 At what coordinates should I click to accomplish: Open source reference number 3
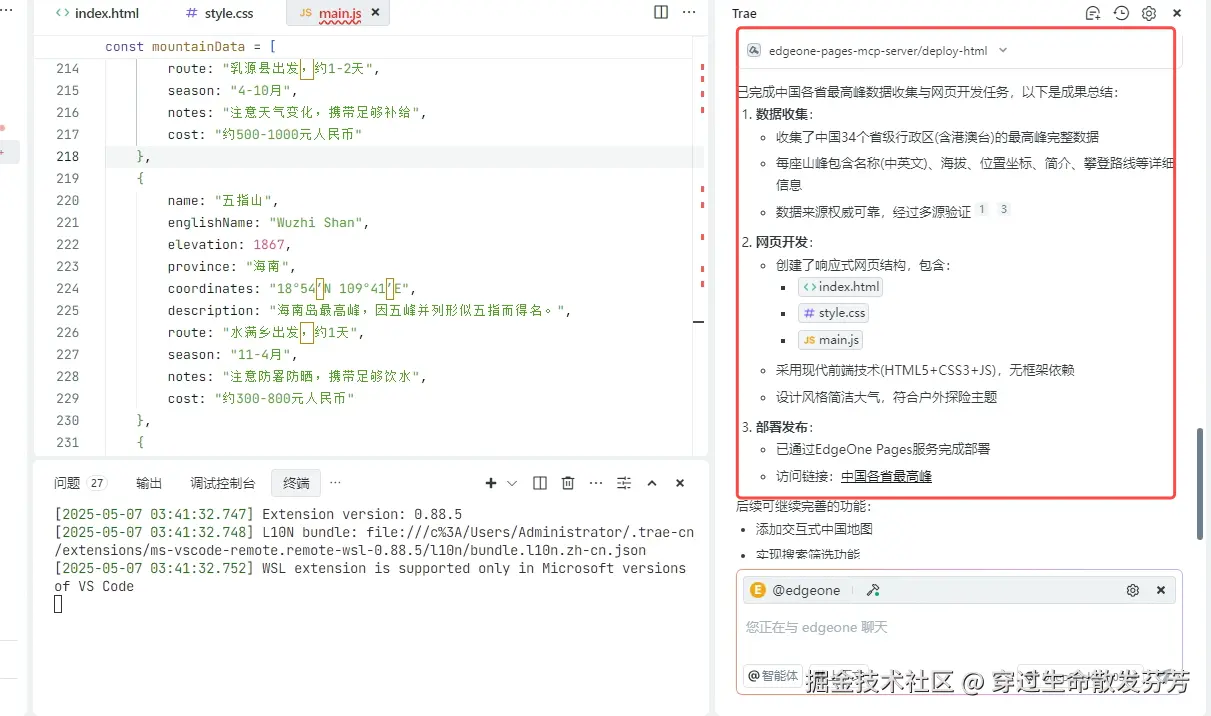point(1004,209)
